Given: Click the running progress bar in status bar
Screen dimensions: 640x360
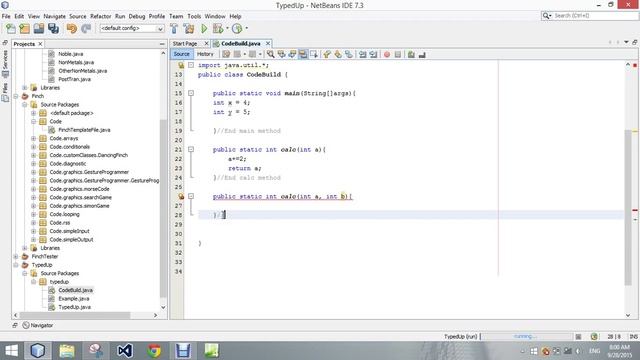Looking at the screenshot, I should coord(527,337).
